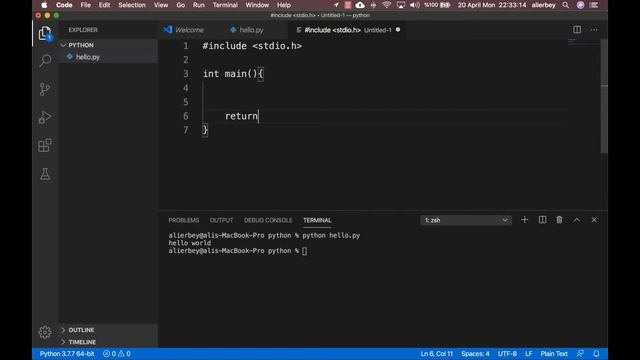The image size is (640, 360).
Task: Select Python 3.7.7 64-bit interpreter
Action: tap(67, 353)
